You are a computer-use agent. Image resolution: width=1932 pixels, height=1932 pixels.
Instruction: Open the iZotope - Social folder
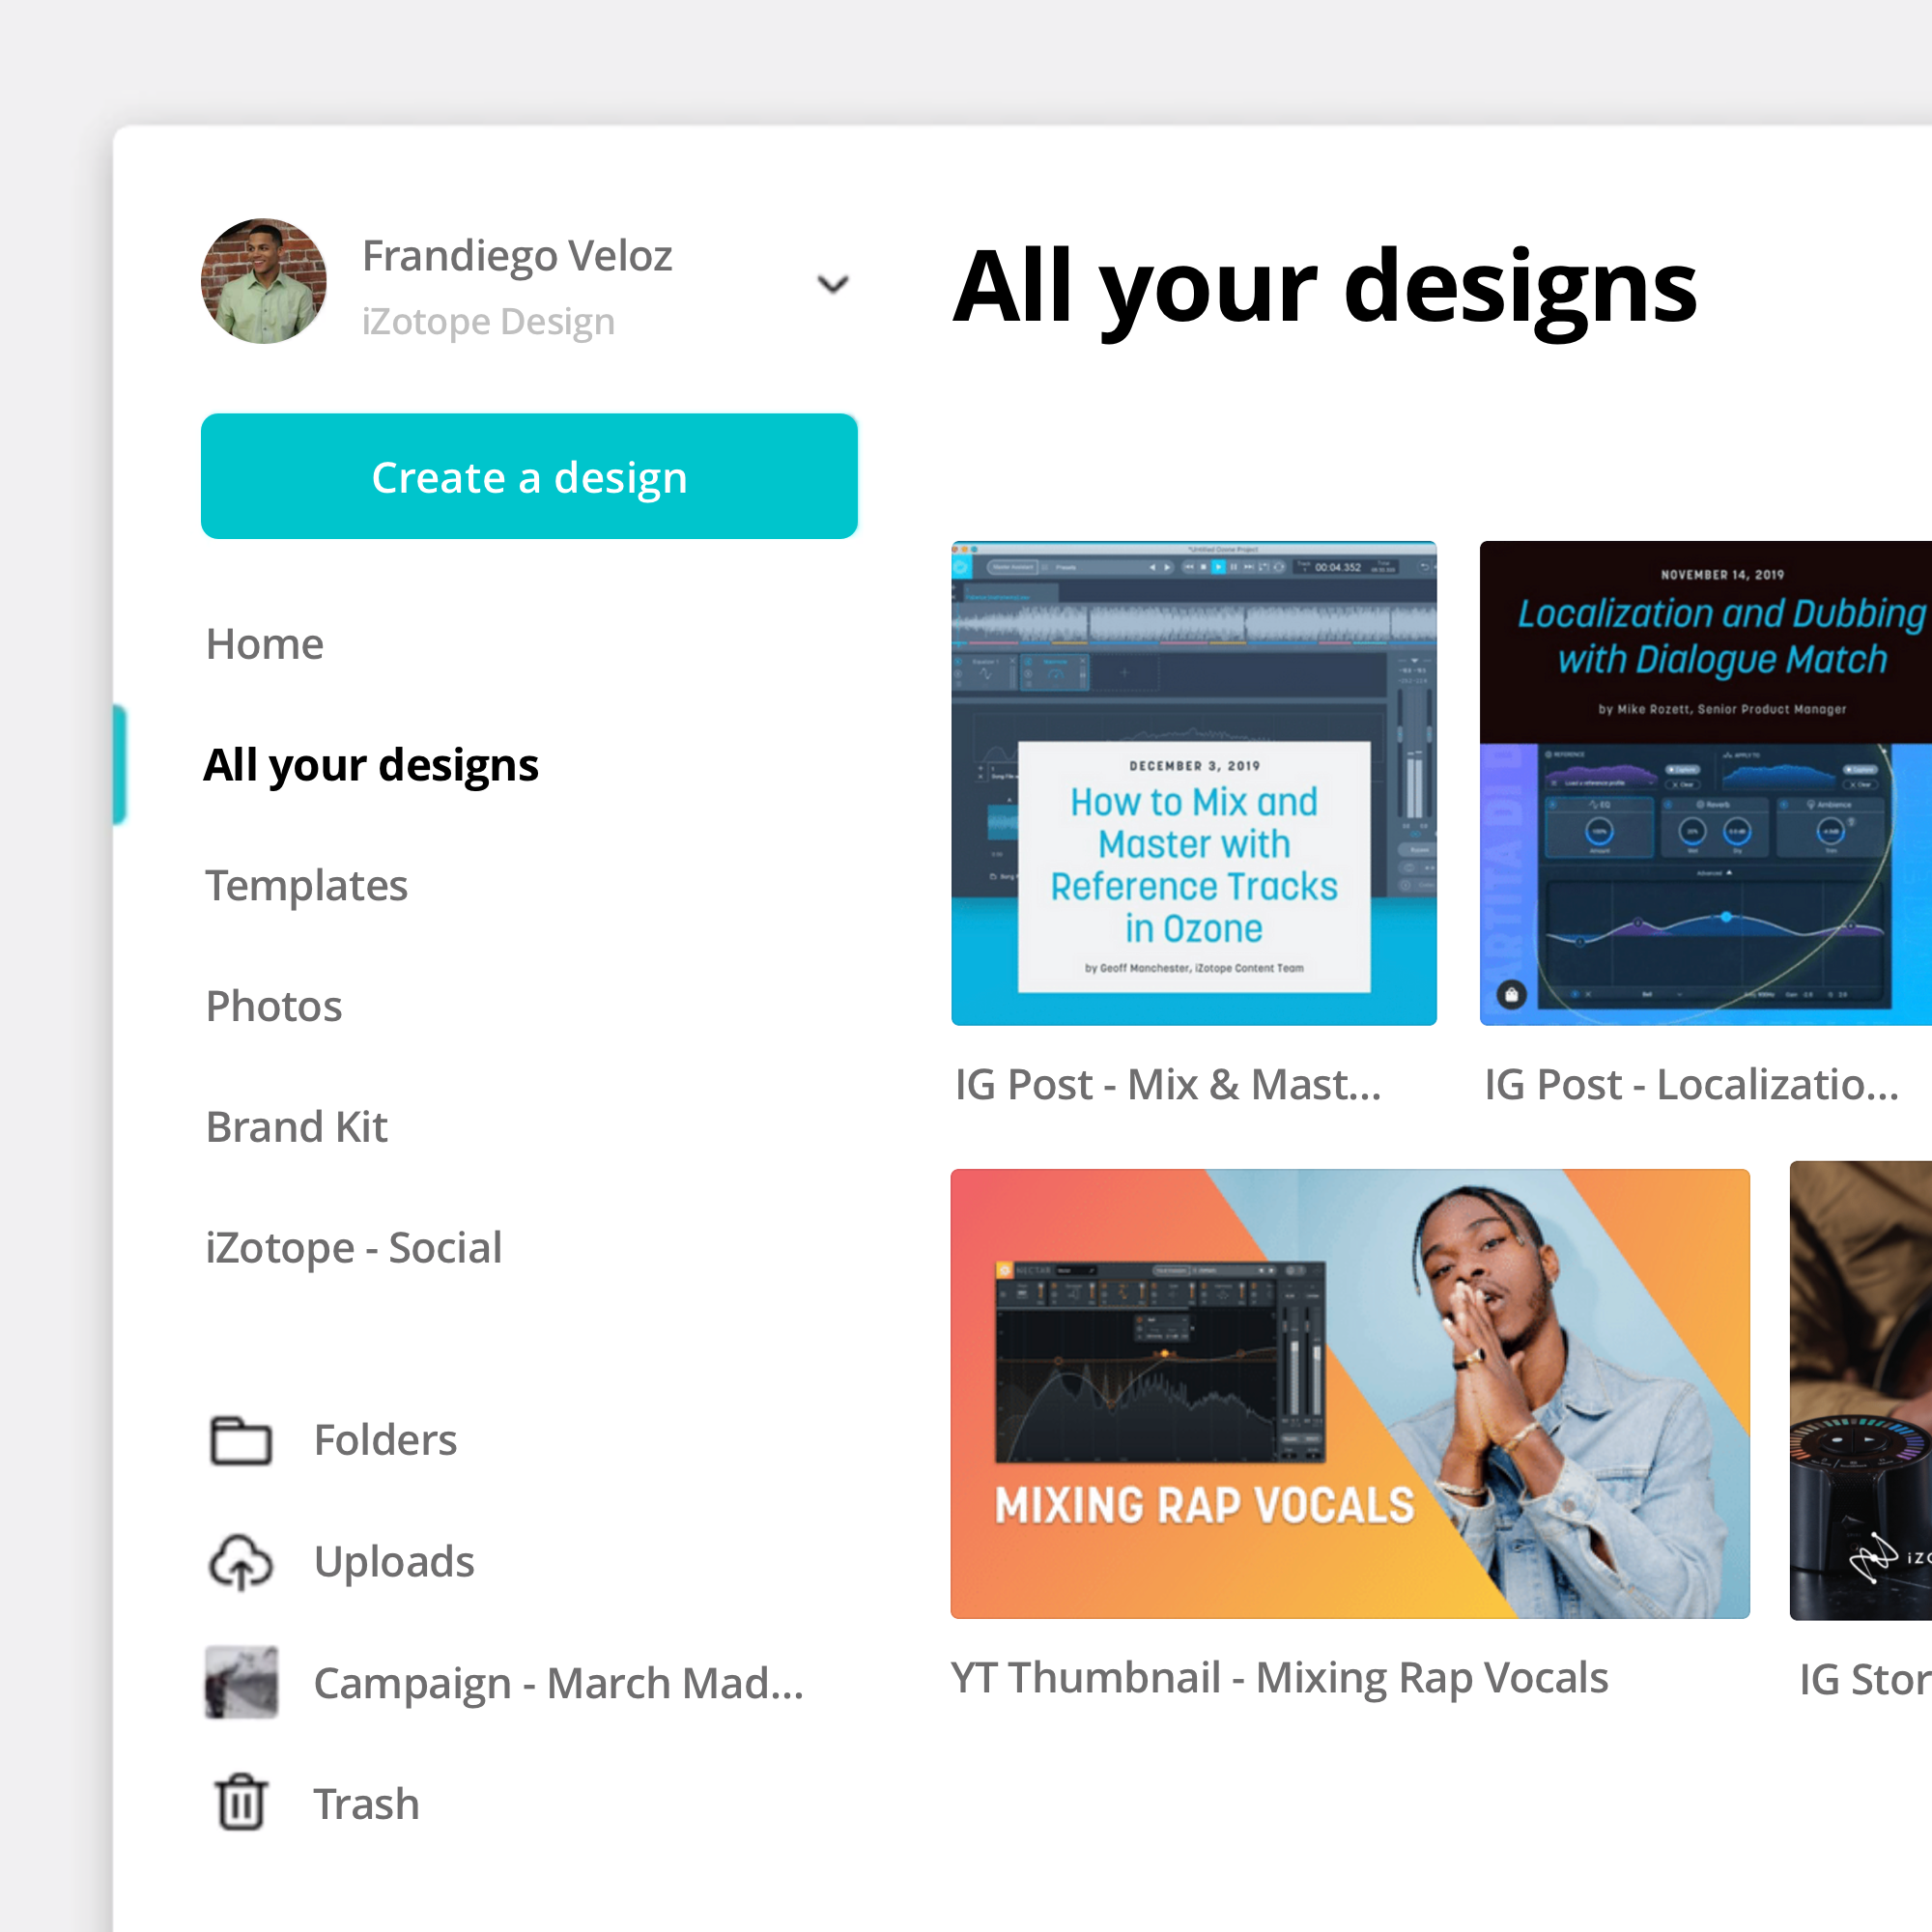(353, 1247)
